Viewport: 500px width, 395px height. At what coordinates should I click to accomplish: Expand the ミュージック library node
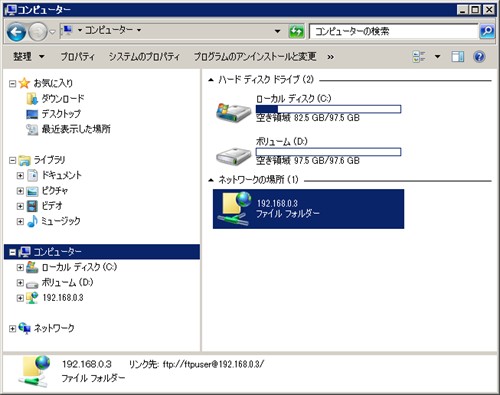point(20,221)
